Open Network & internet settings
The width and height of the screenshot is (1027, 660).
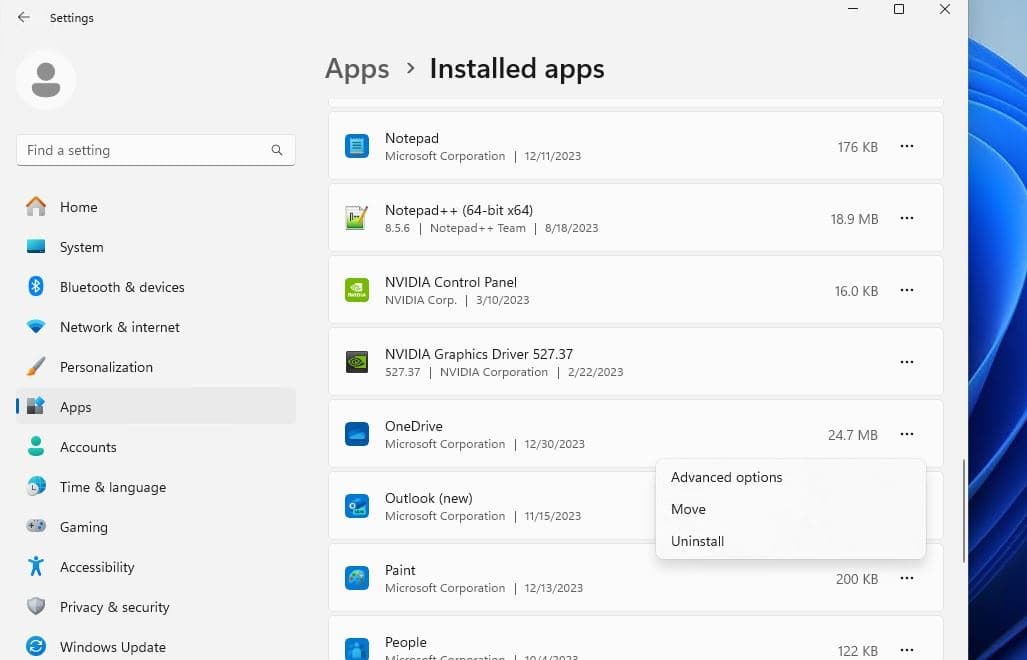point(156,327)
